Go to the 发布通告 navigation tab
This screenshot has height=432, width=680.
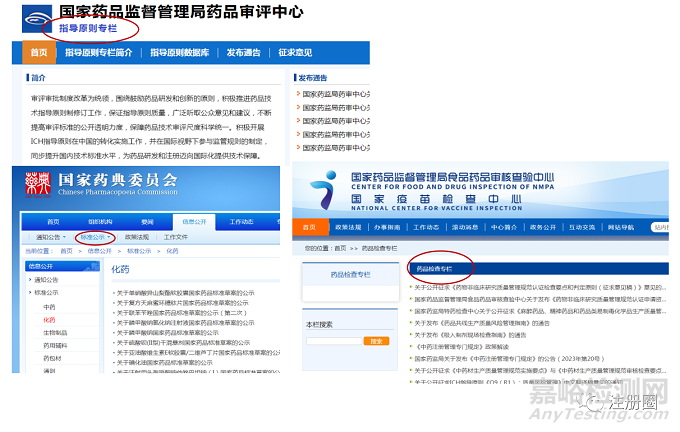coord(245,52)
